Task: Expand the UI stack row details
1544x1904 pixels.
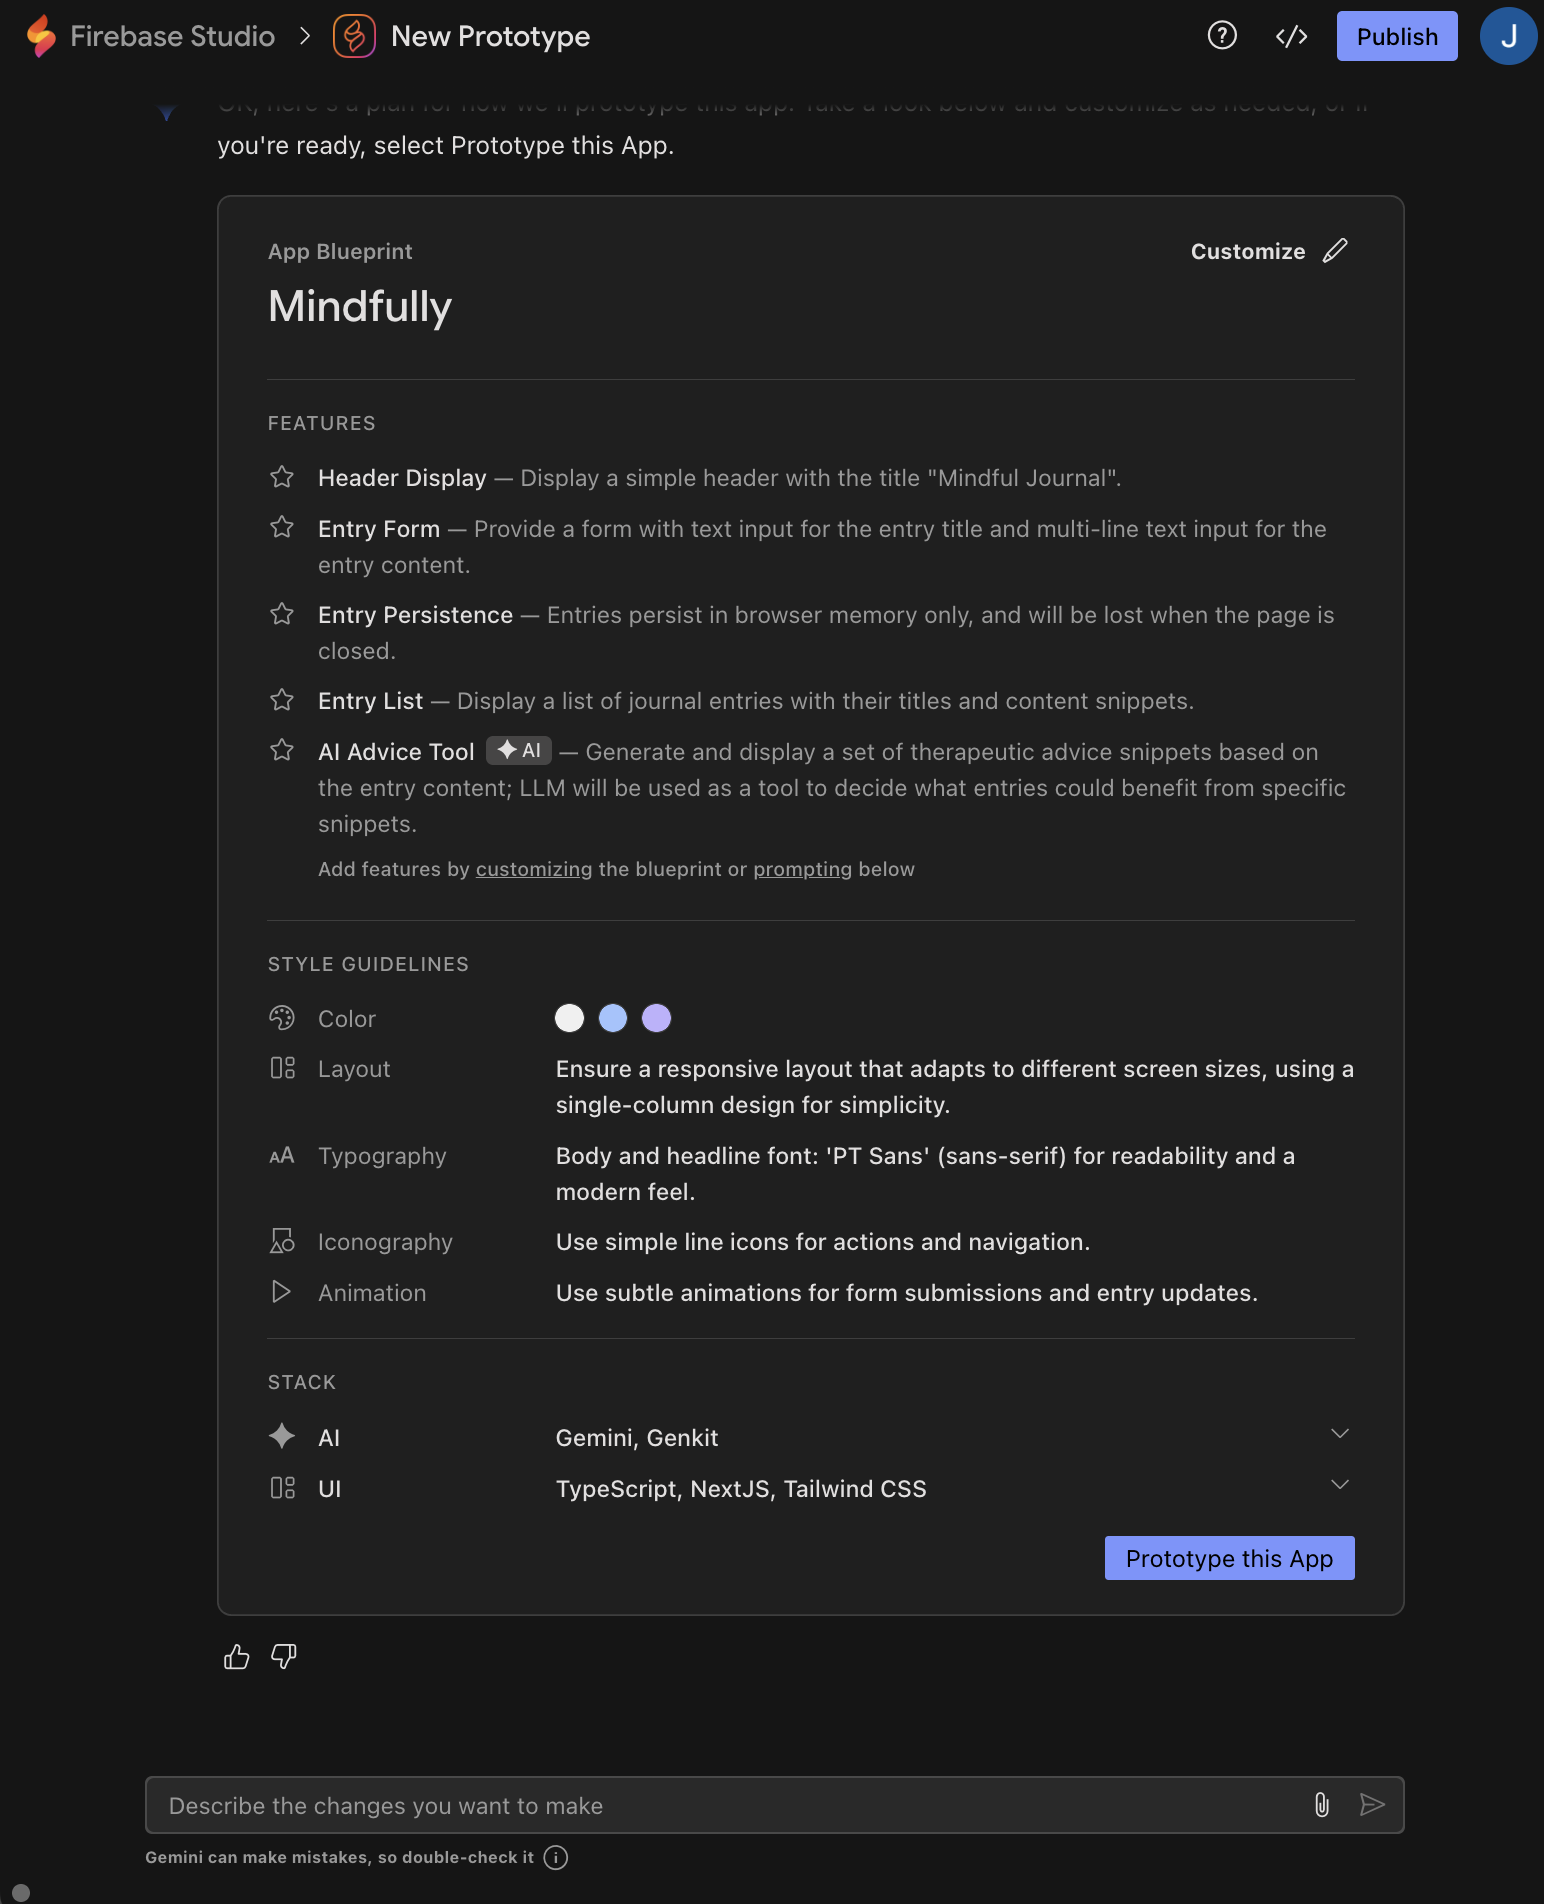Action: (x=1341, y=1484)
